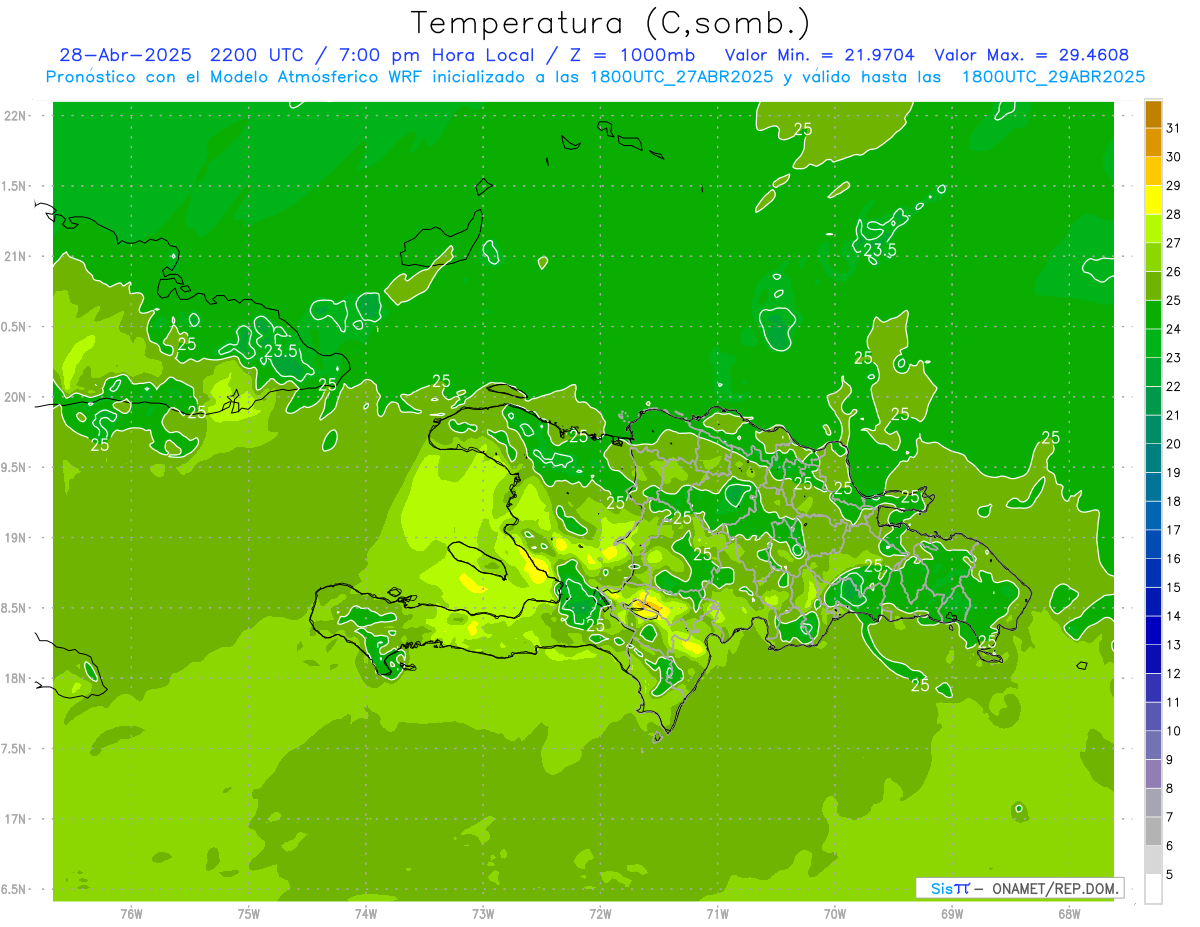Click the '14' color scale label

coord(1173,616)
